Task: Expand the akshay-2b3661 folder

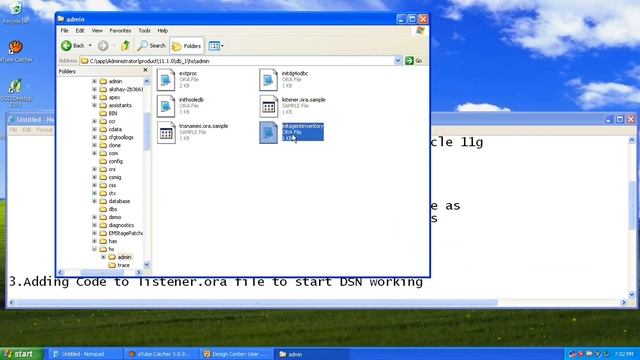Action: tap(94, 89)
